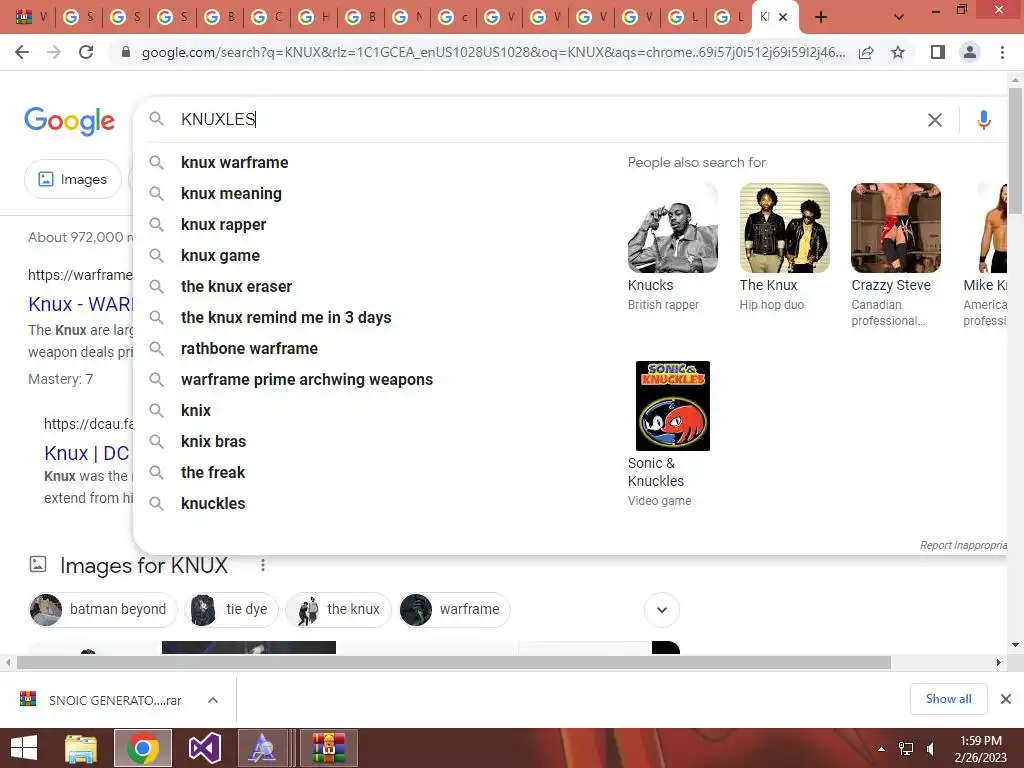Viewport: 1024px width, 768px height.
Task: Open the Knux - WARFRAME result link
Action: (x=80, y=304)
